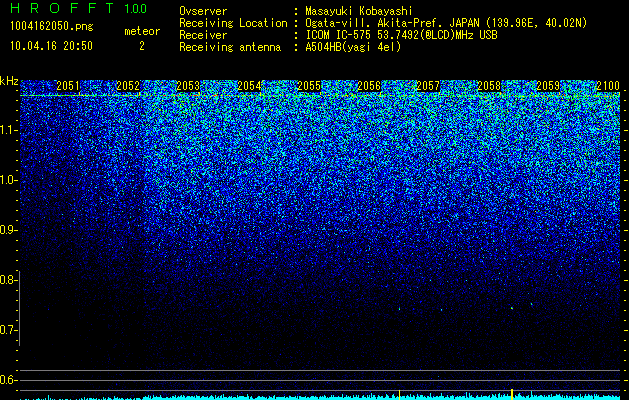Click the 0.8 kHz axis label
Viewport: 629px width, 400px height.
8,280
